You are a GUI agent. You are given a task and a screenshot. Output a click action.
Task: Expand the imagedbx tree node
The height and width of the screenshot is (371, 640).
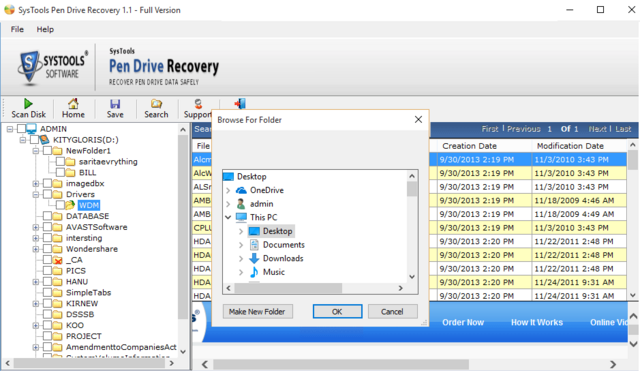[x=36, y=184]
